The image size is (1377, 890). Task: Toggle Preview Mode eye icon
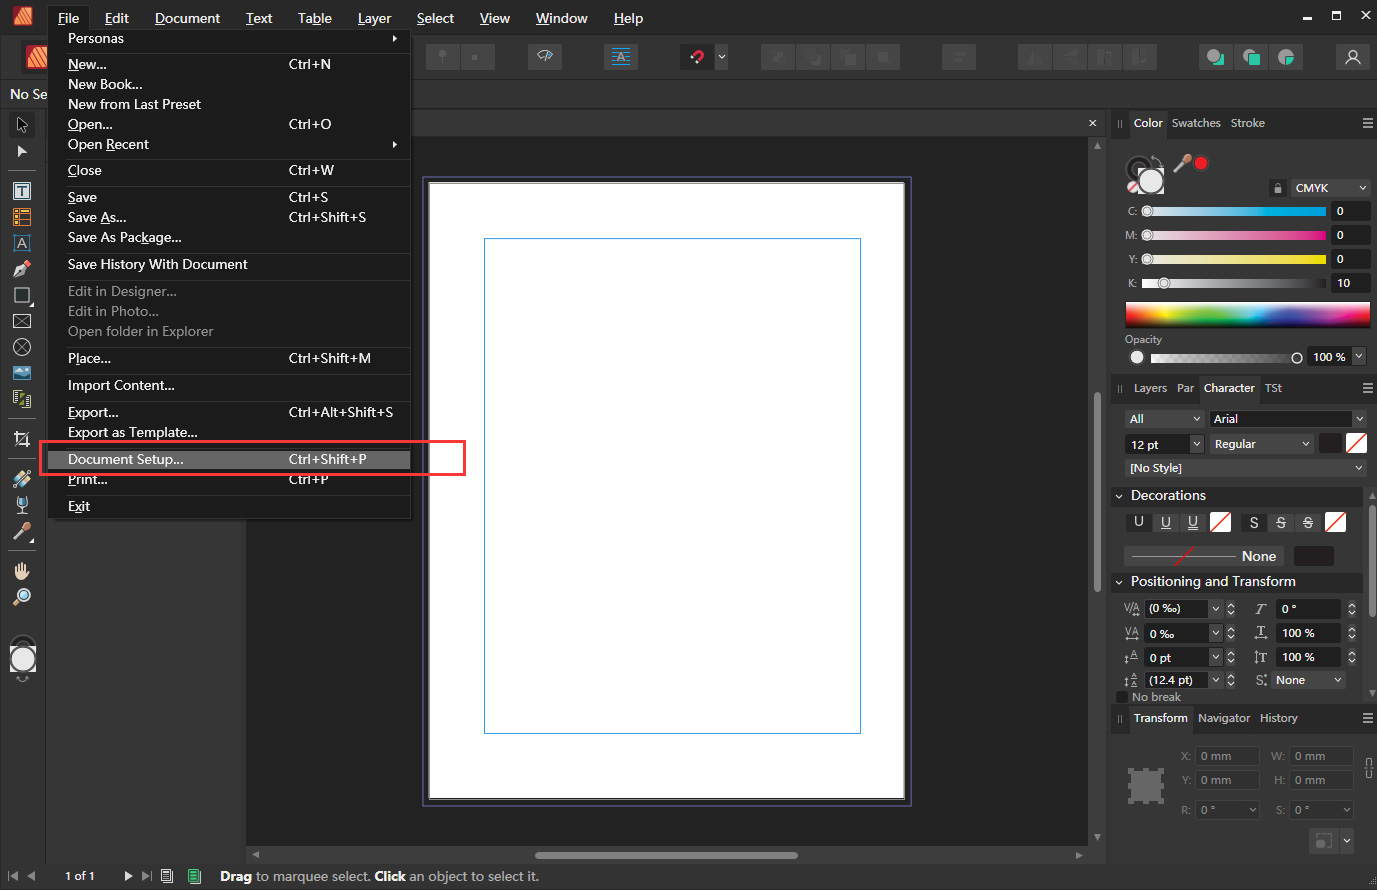point(545,57)
